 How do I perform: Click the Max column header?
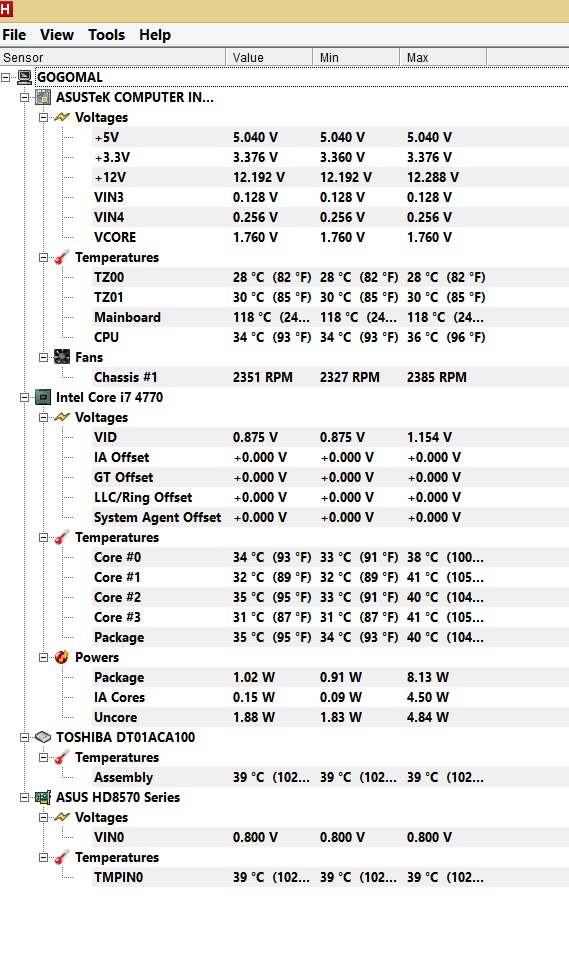tap(443, 58)
